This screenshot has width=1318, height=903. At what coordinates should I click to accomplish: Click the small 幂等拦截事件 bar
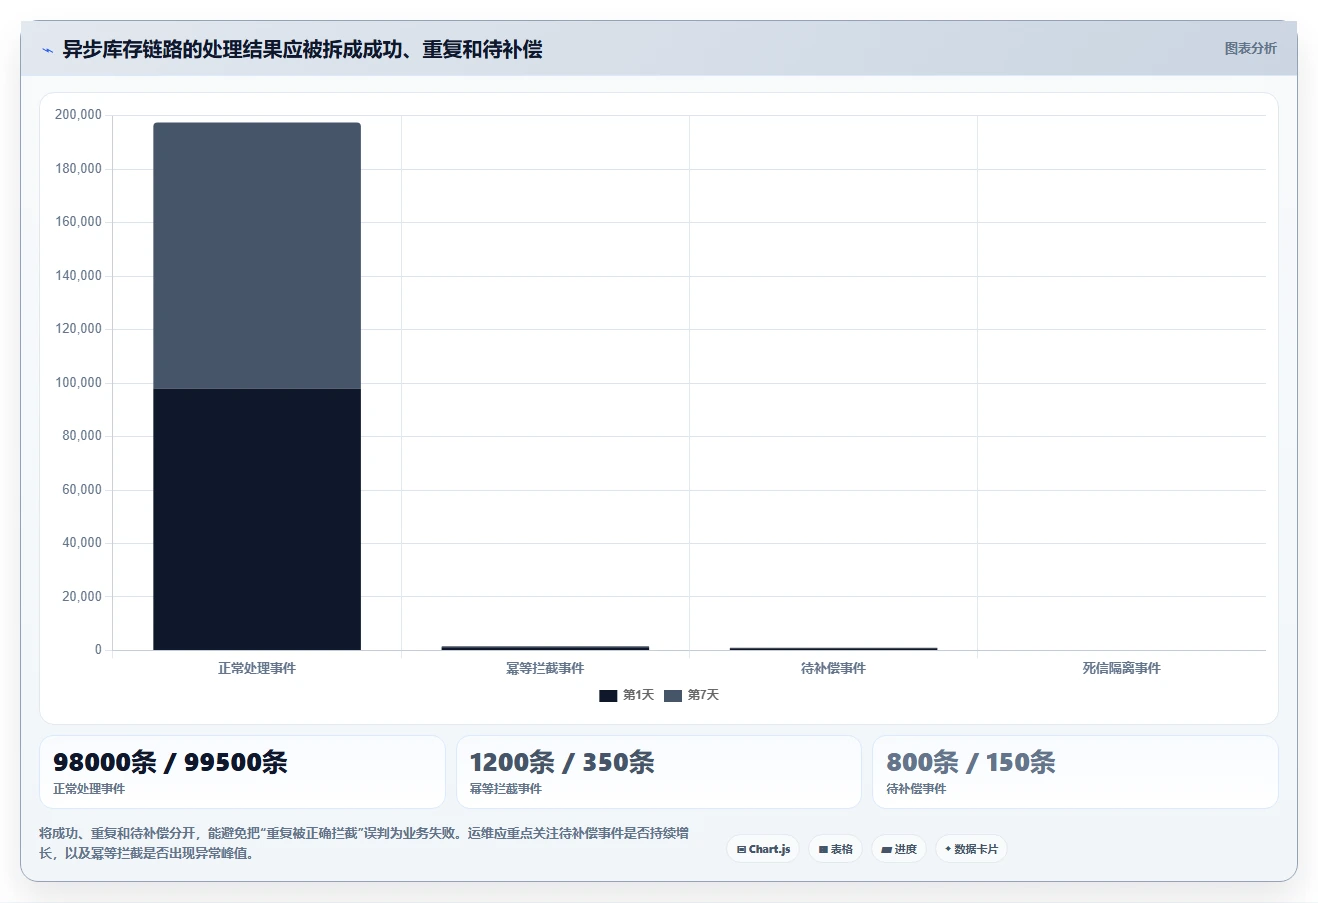(545, 648)
